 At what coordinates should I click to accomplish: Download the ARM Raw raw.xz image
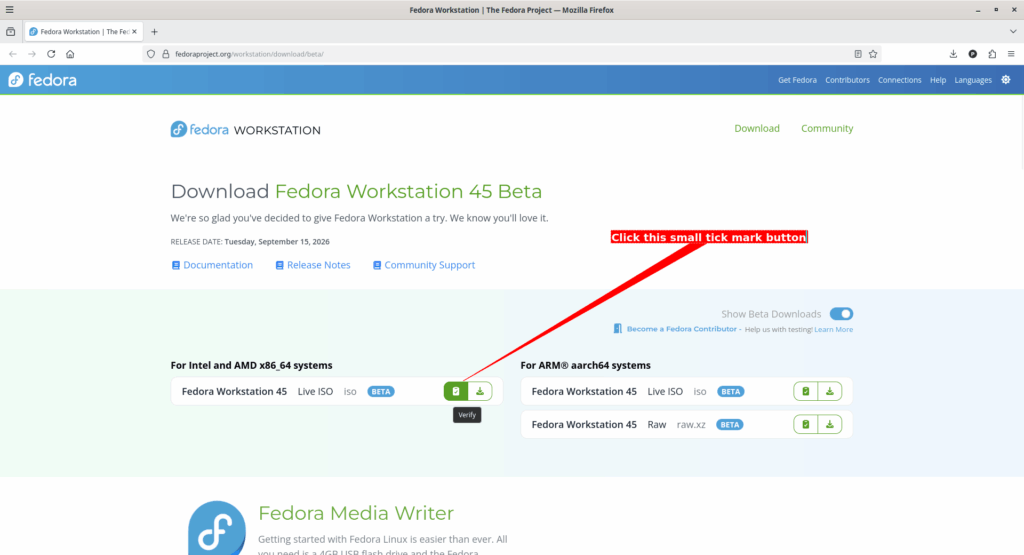pos(829,424)
